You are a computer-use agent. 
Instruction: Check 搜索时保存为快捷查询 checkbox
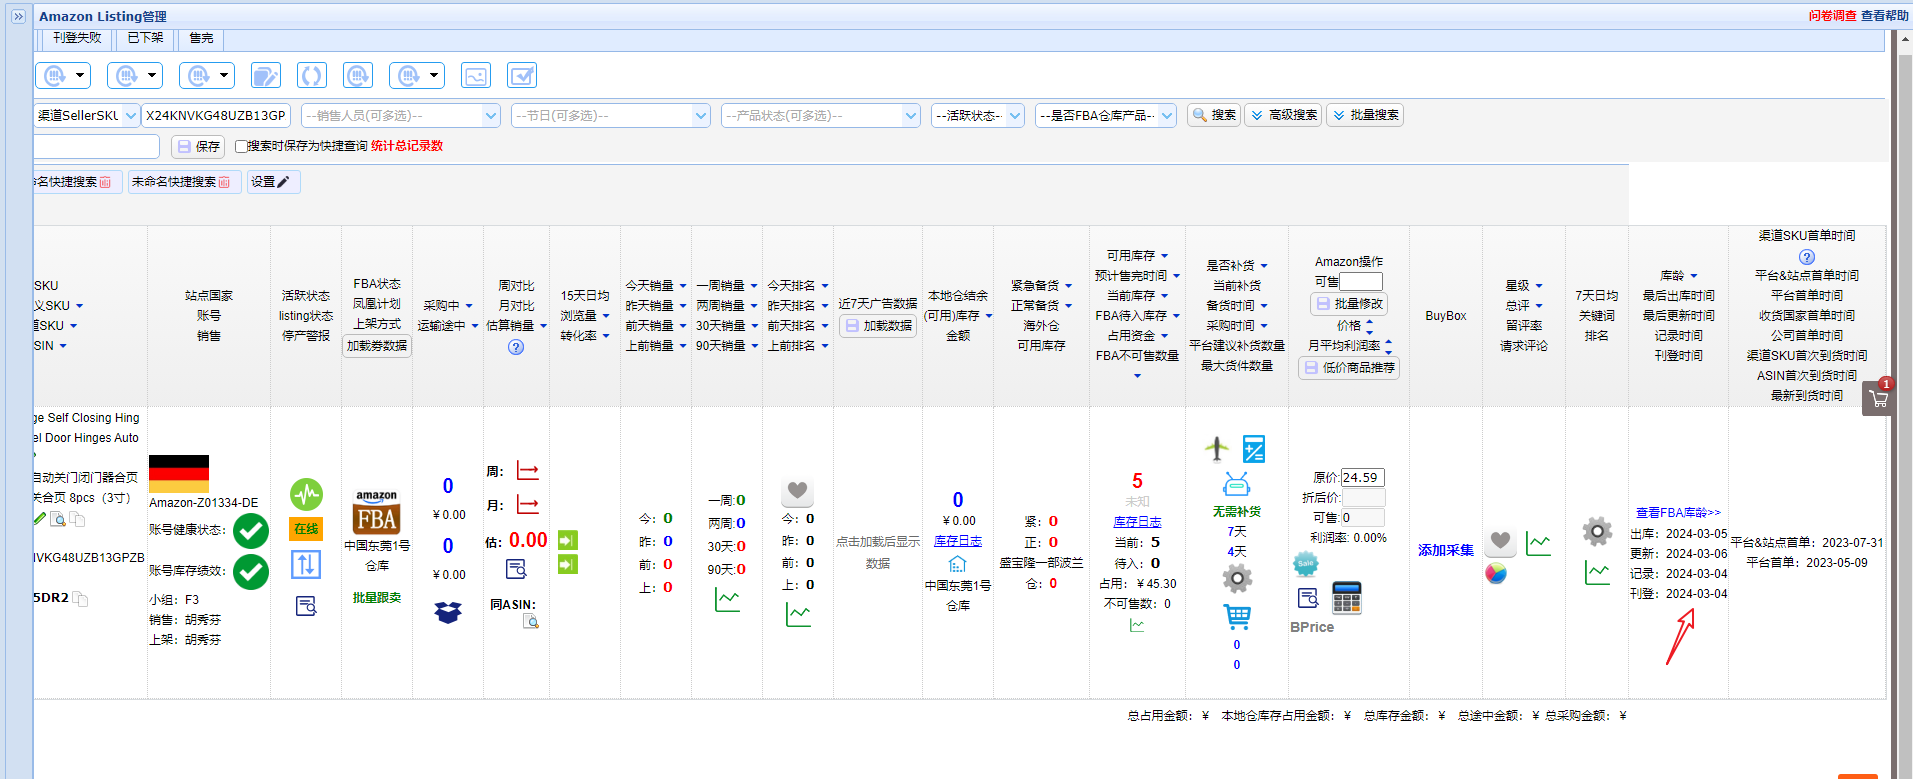tap(241, 146)
